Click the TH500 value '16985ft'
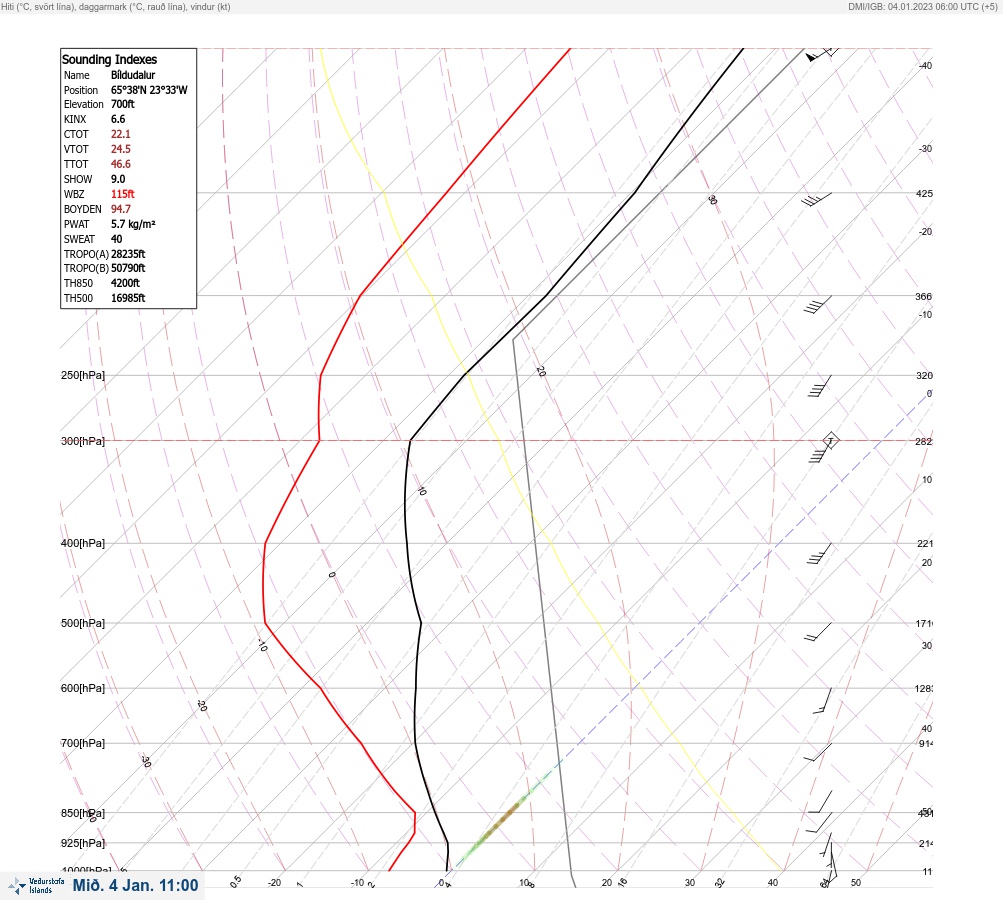Image resolution: width=1003 pixels, height=900 pixels. point(128,298)
